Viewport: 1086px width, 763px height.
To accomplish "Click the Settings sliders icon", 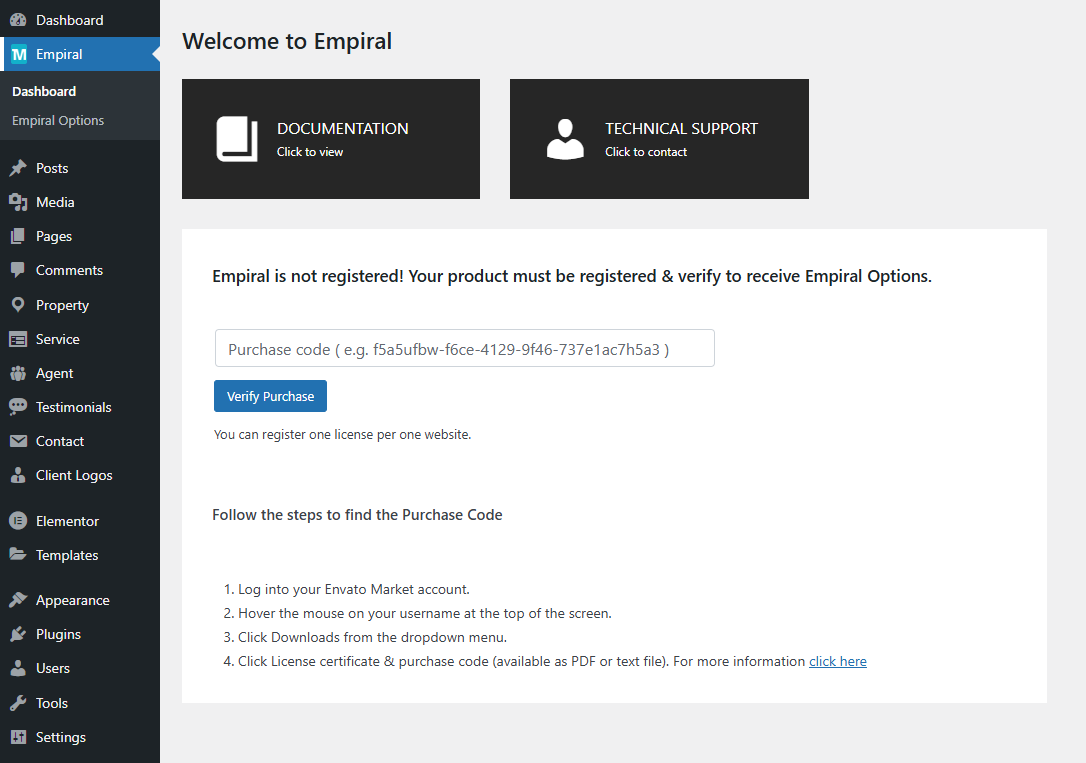I will (18, 737).
